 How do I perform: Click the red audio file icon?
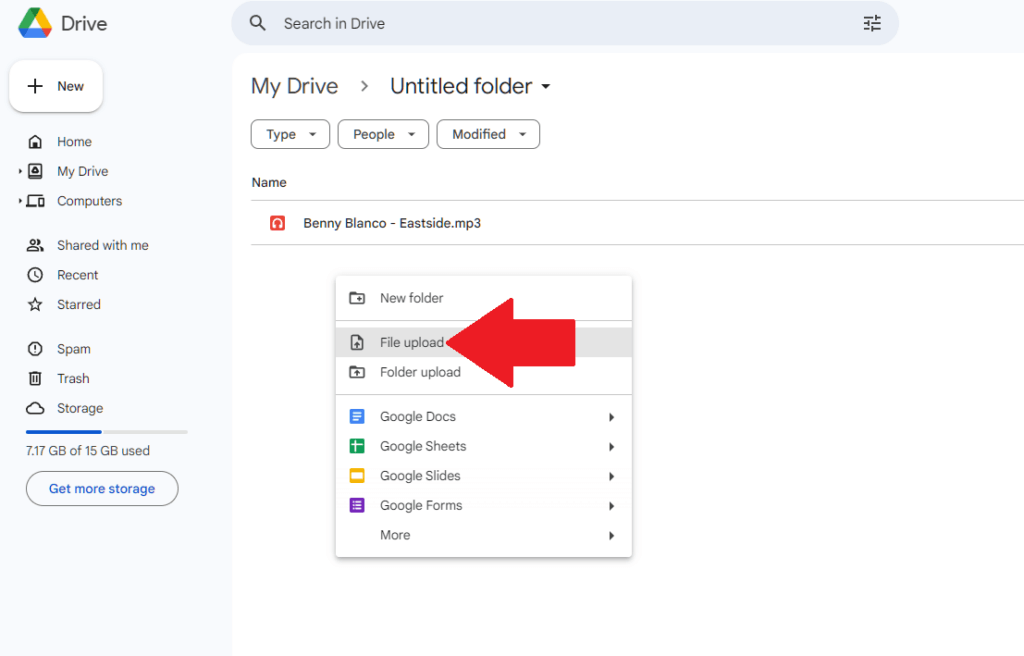[278, 223]
